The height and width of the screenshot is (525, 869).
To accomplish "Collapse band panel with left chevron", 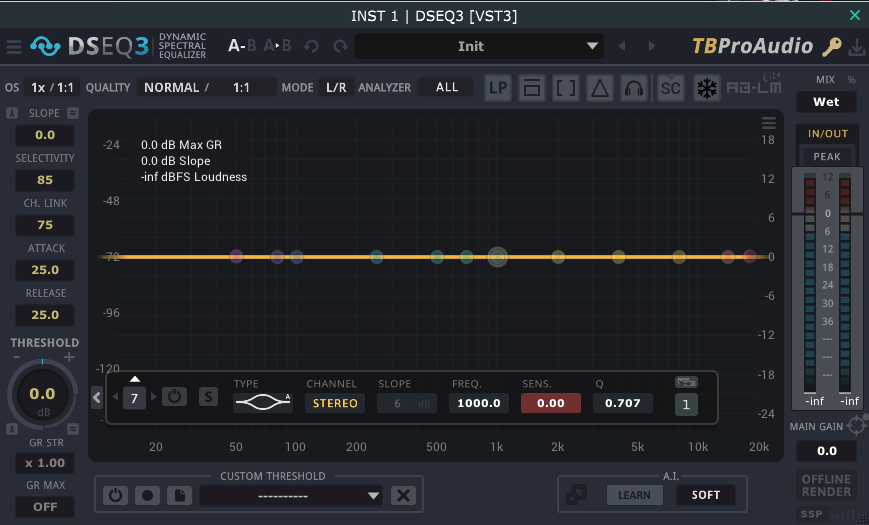I will click(97, 397).
